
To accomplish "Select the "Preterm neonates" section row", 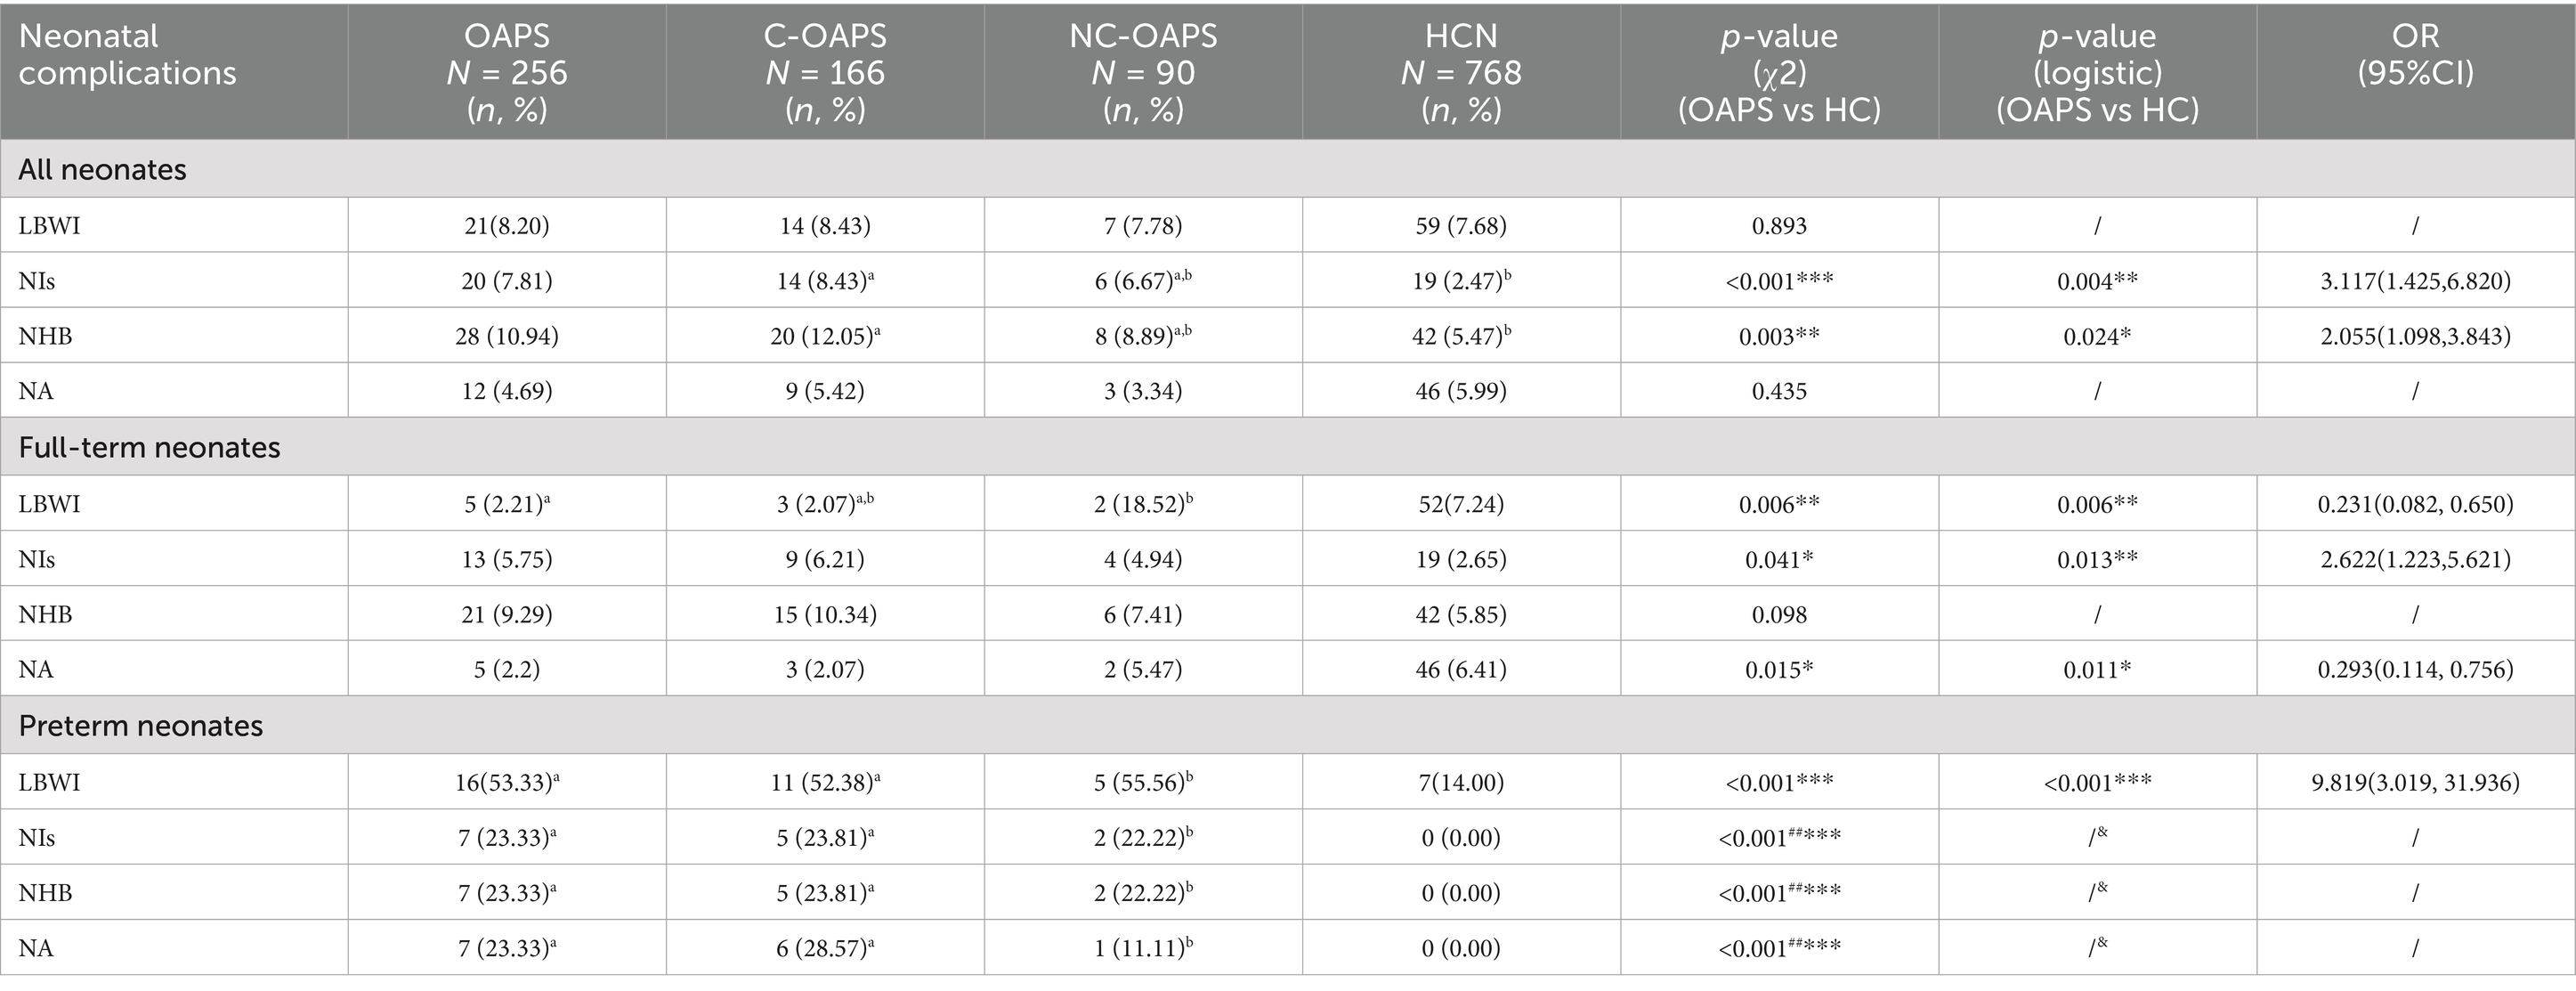I will pyautogui.click(x=141, y=725).
